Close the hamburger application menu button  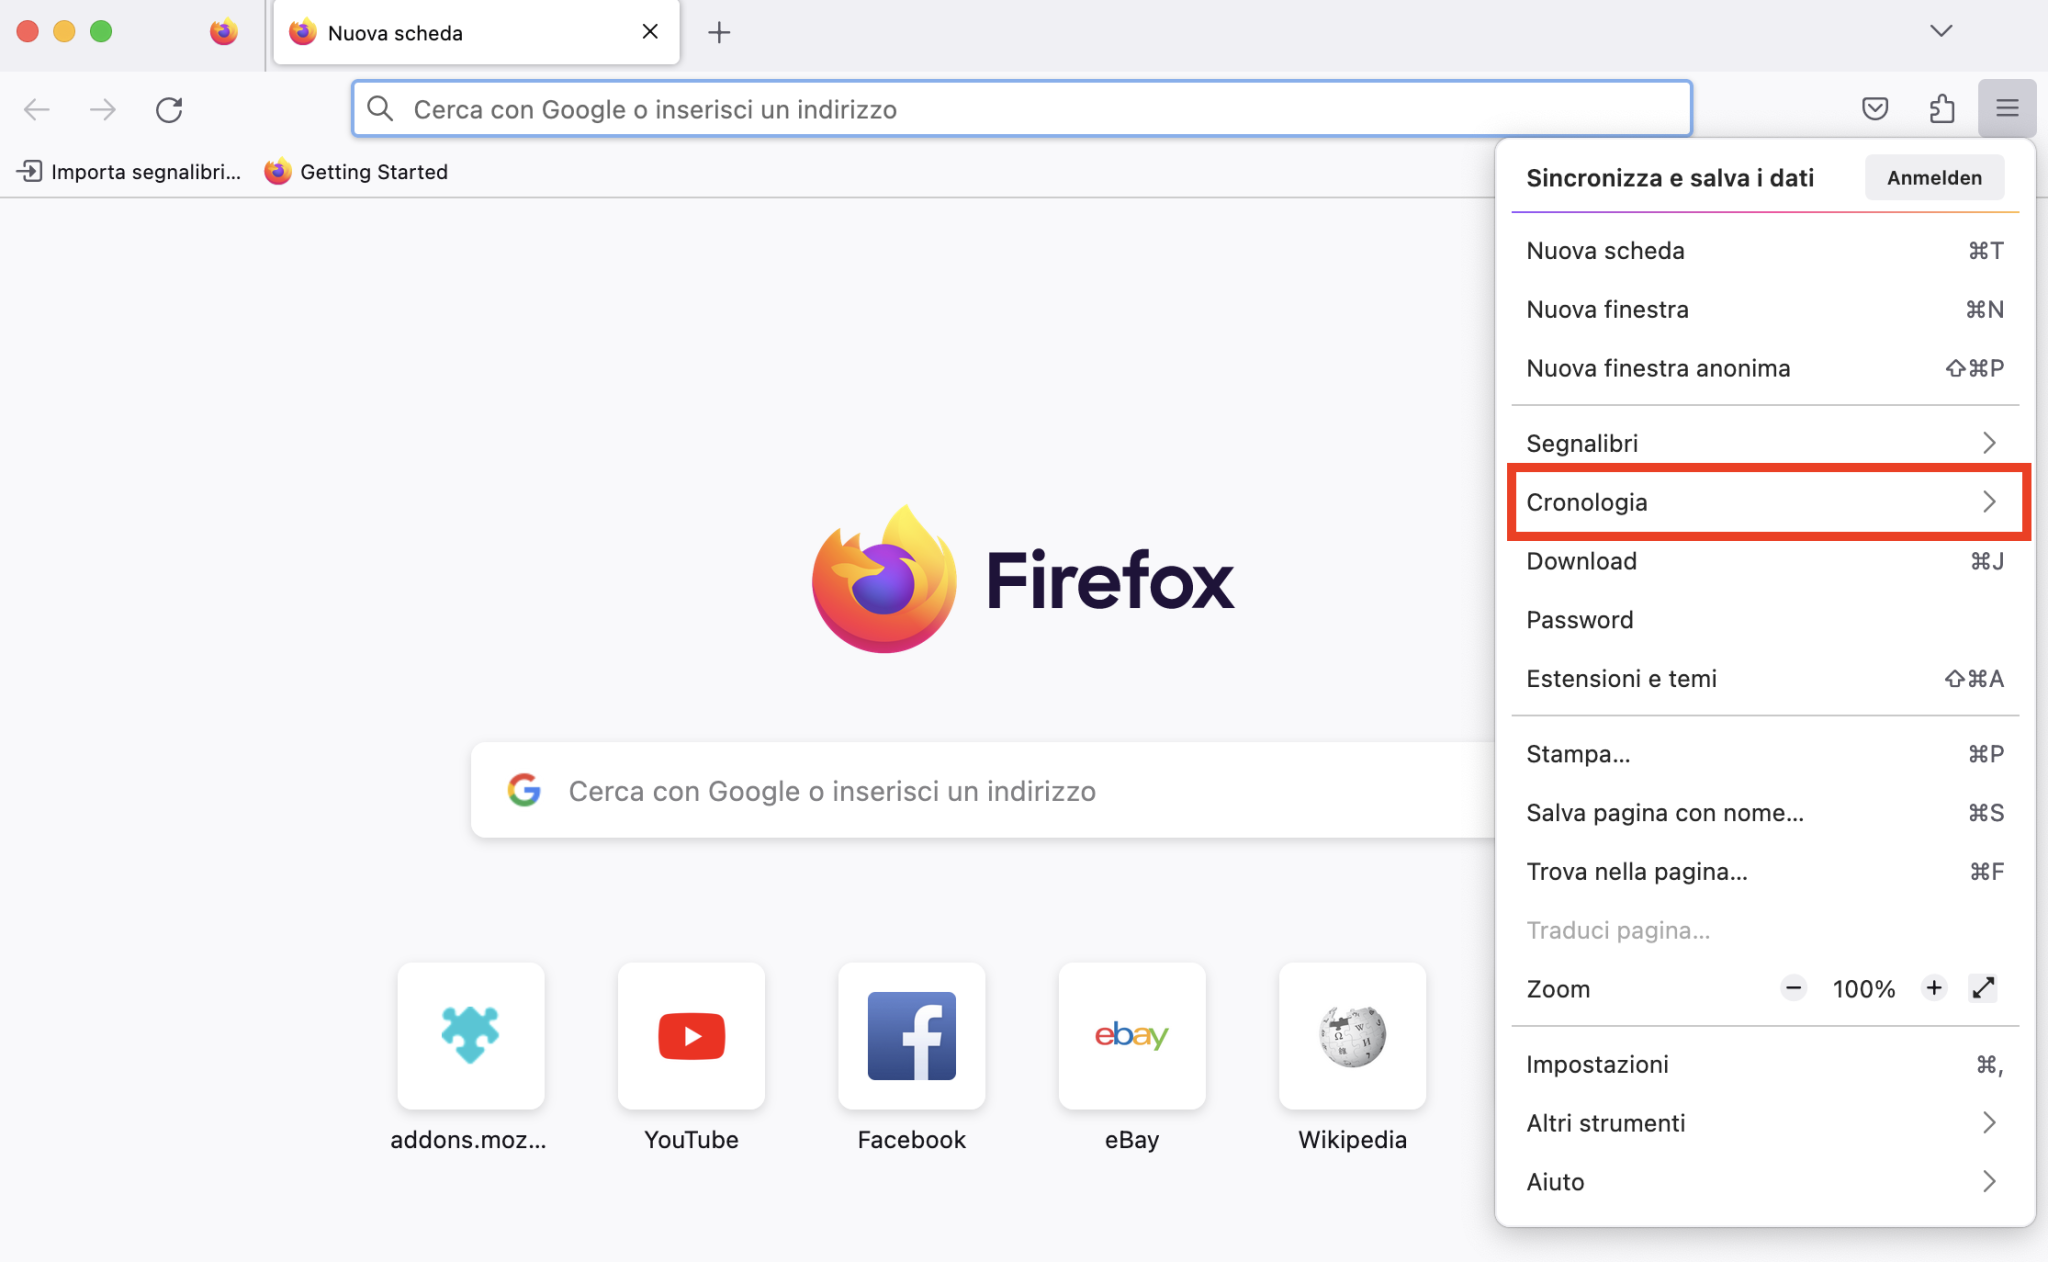point(2007,108)
